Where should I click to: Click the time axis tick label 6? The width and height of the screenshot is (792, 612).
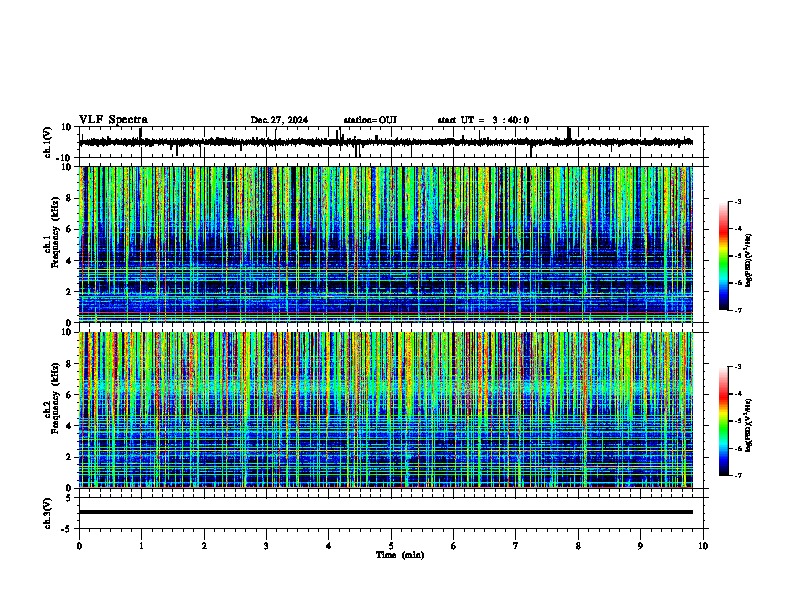tap(454, 546)
